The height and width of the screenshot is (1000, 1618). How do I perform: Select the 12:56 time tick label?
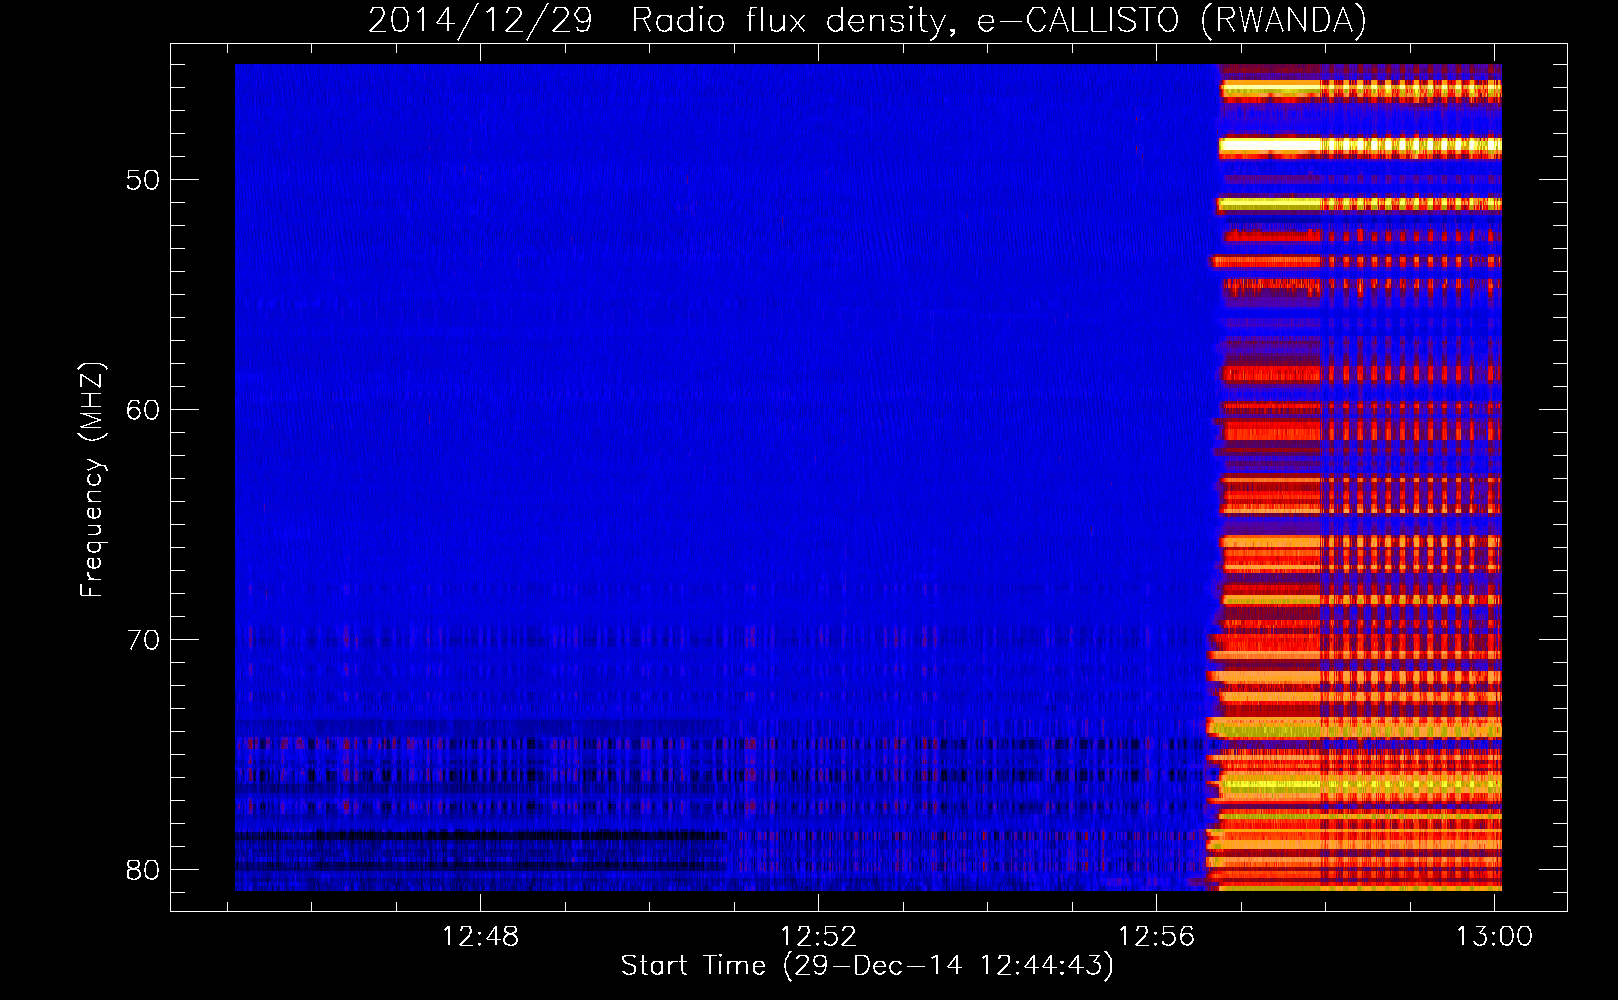[1156, 937]
